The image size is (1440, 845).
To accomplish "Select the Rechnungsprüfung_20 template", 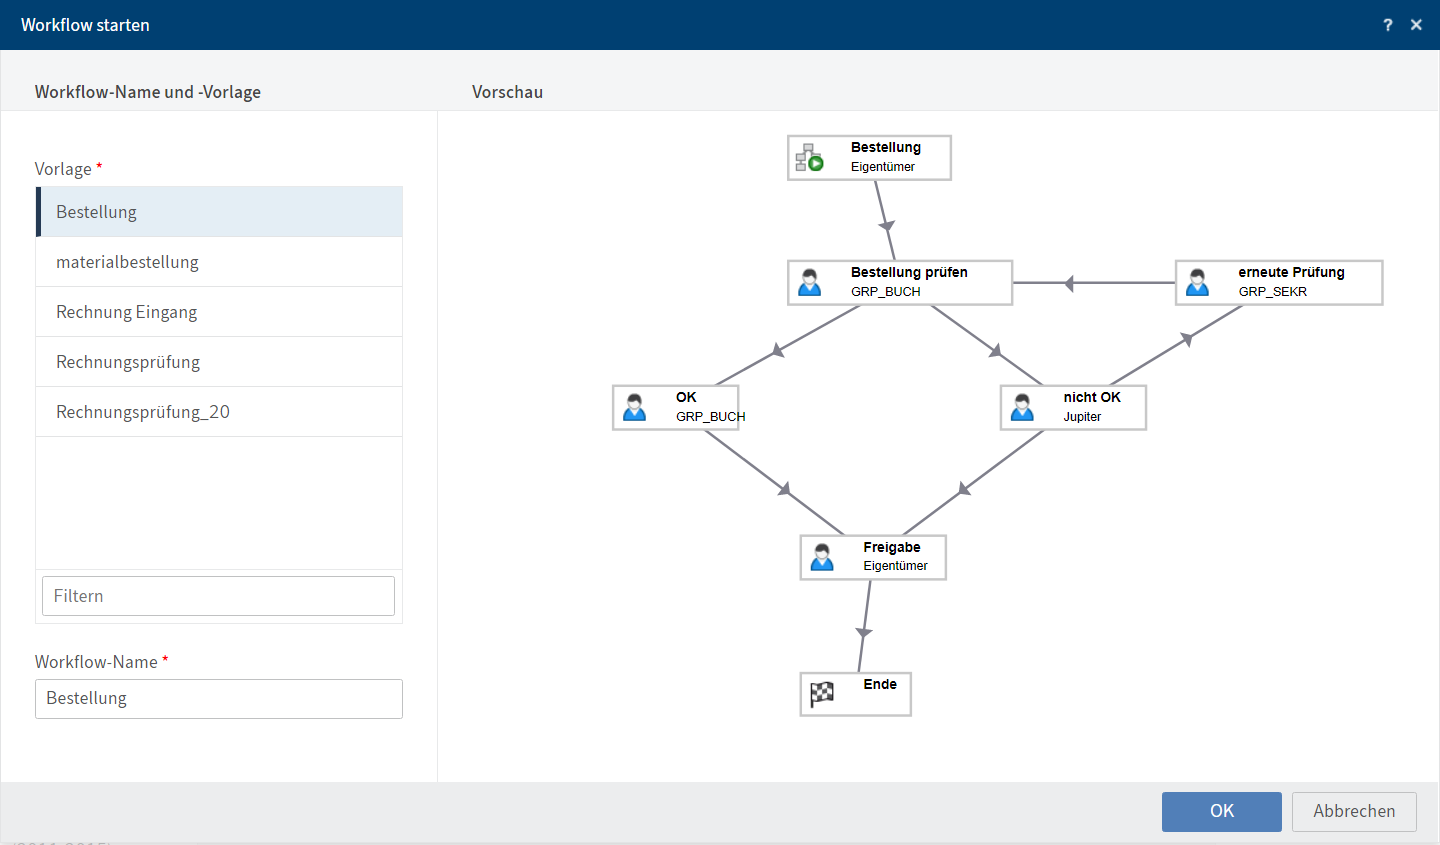I will pyautogui.click(x=219, y=412).
